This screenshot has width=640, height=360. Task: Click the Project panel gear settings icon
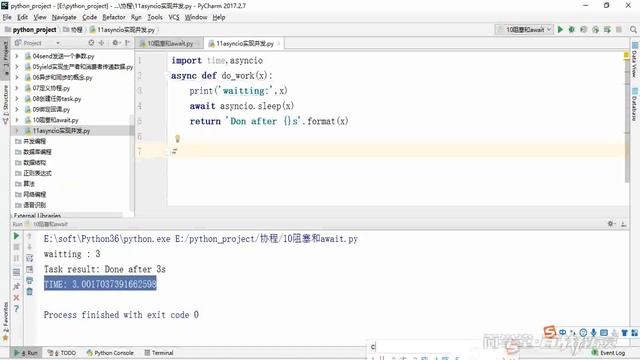(x=116, y=43)
